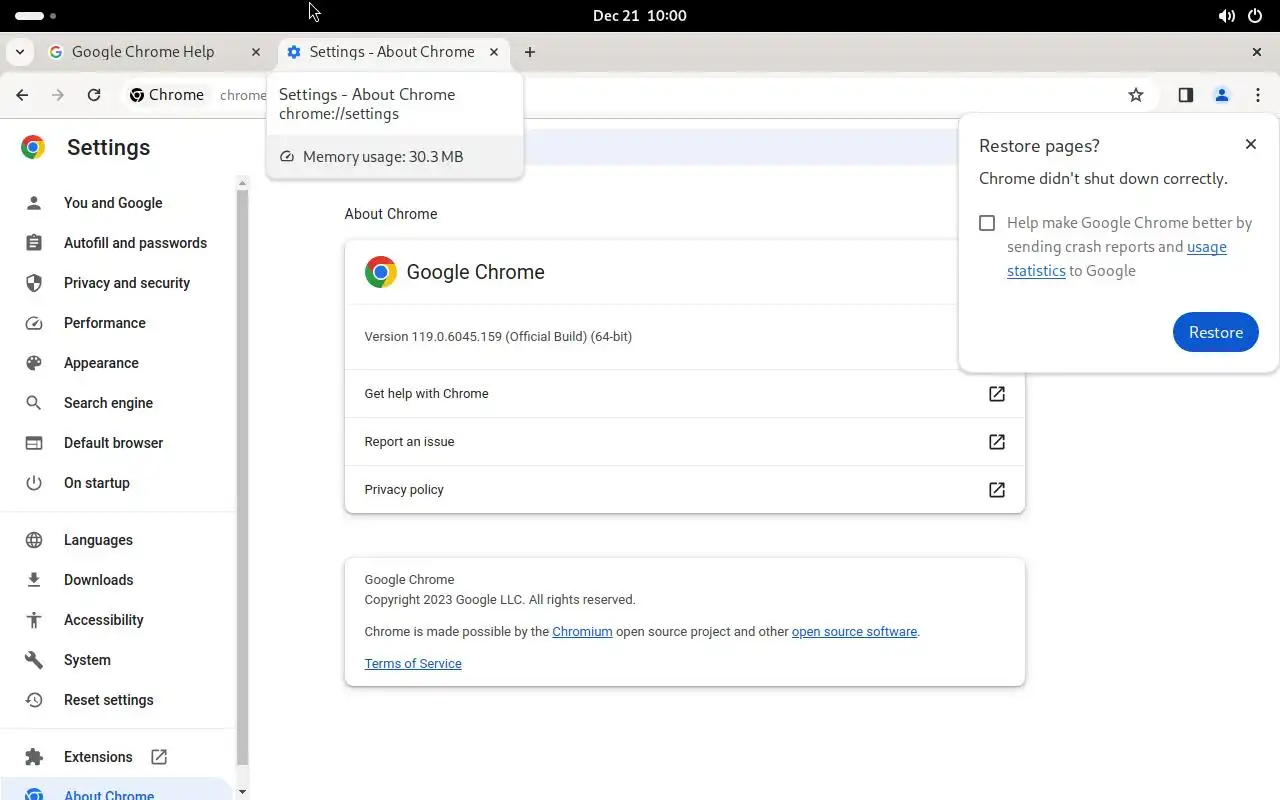Click external icon for Privacy policy
Image resolution: width=1280 pixels, height=800 pixels.
[x=997, y=490]
